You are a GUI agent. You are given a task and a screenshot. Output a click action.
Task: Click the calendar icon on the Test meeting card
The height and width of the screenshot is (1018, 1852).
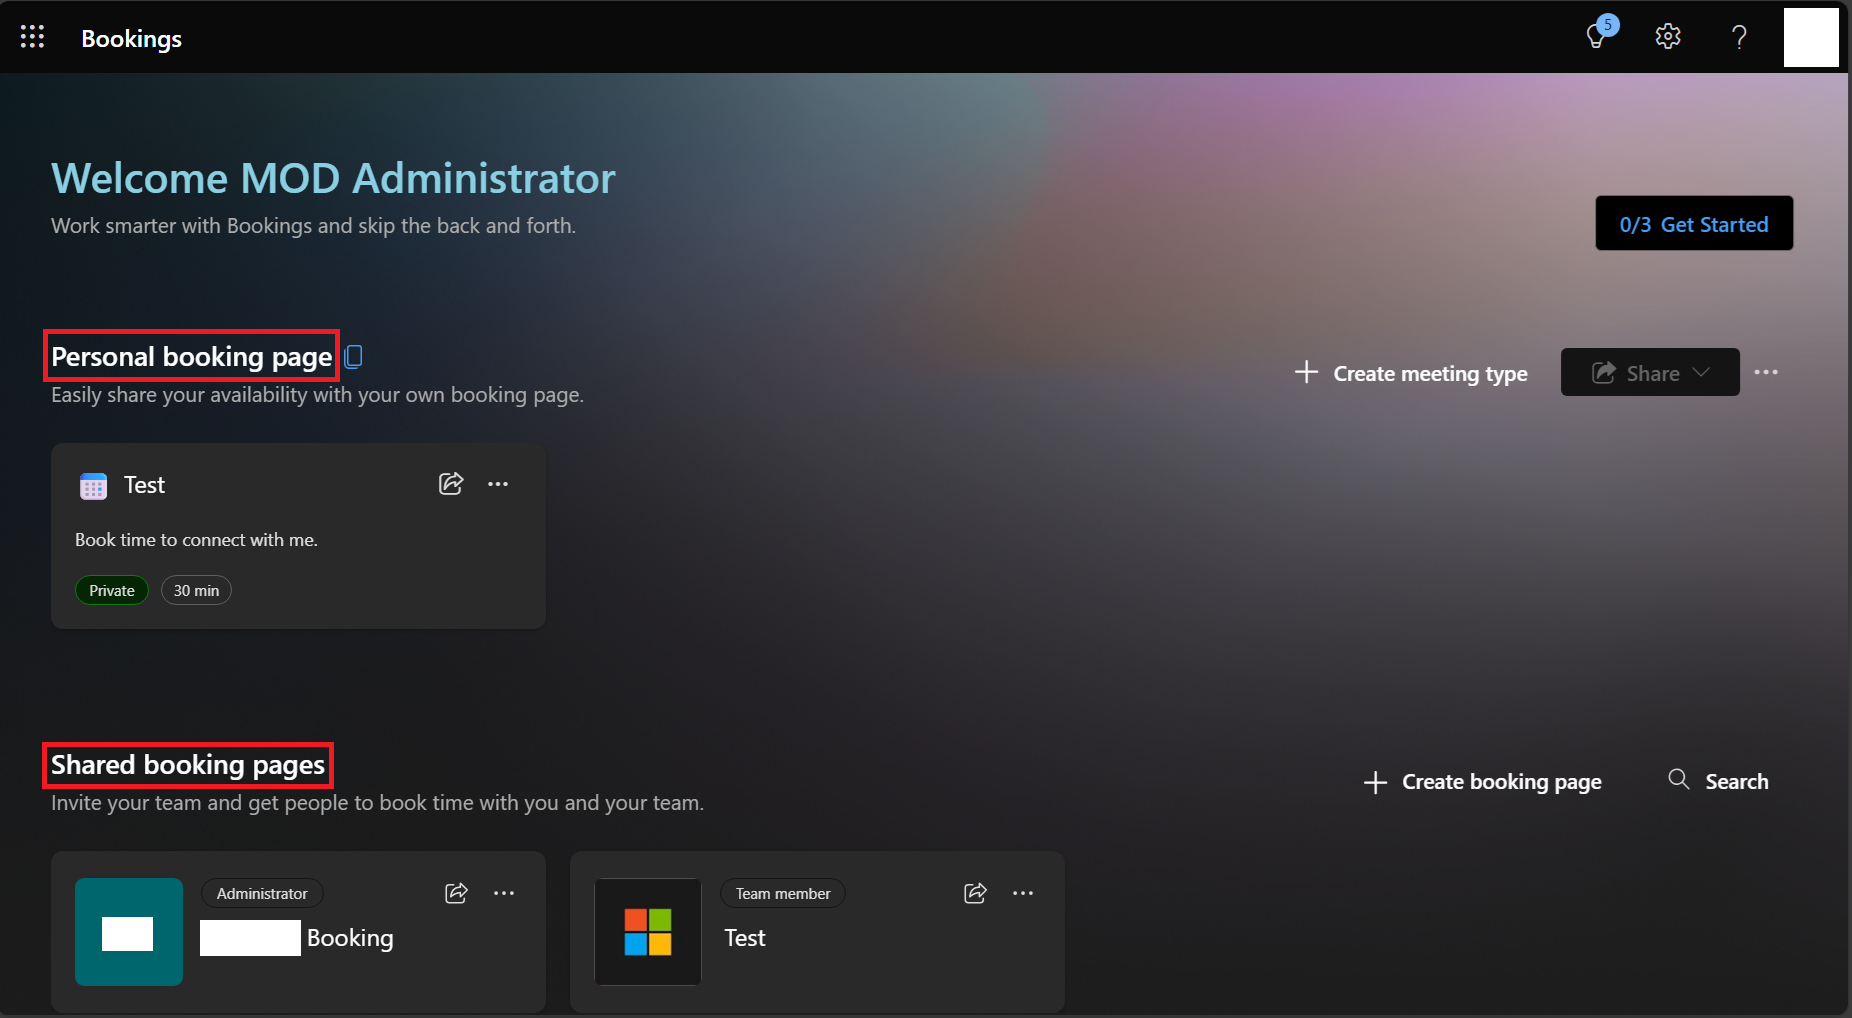(93, 486)
